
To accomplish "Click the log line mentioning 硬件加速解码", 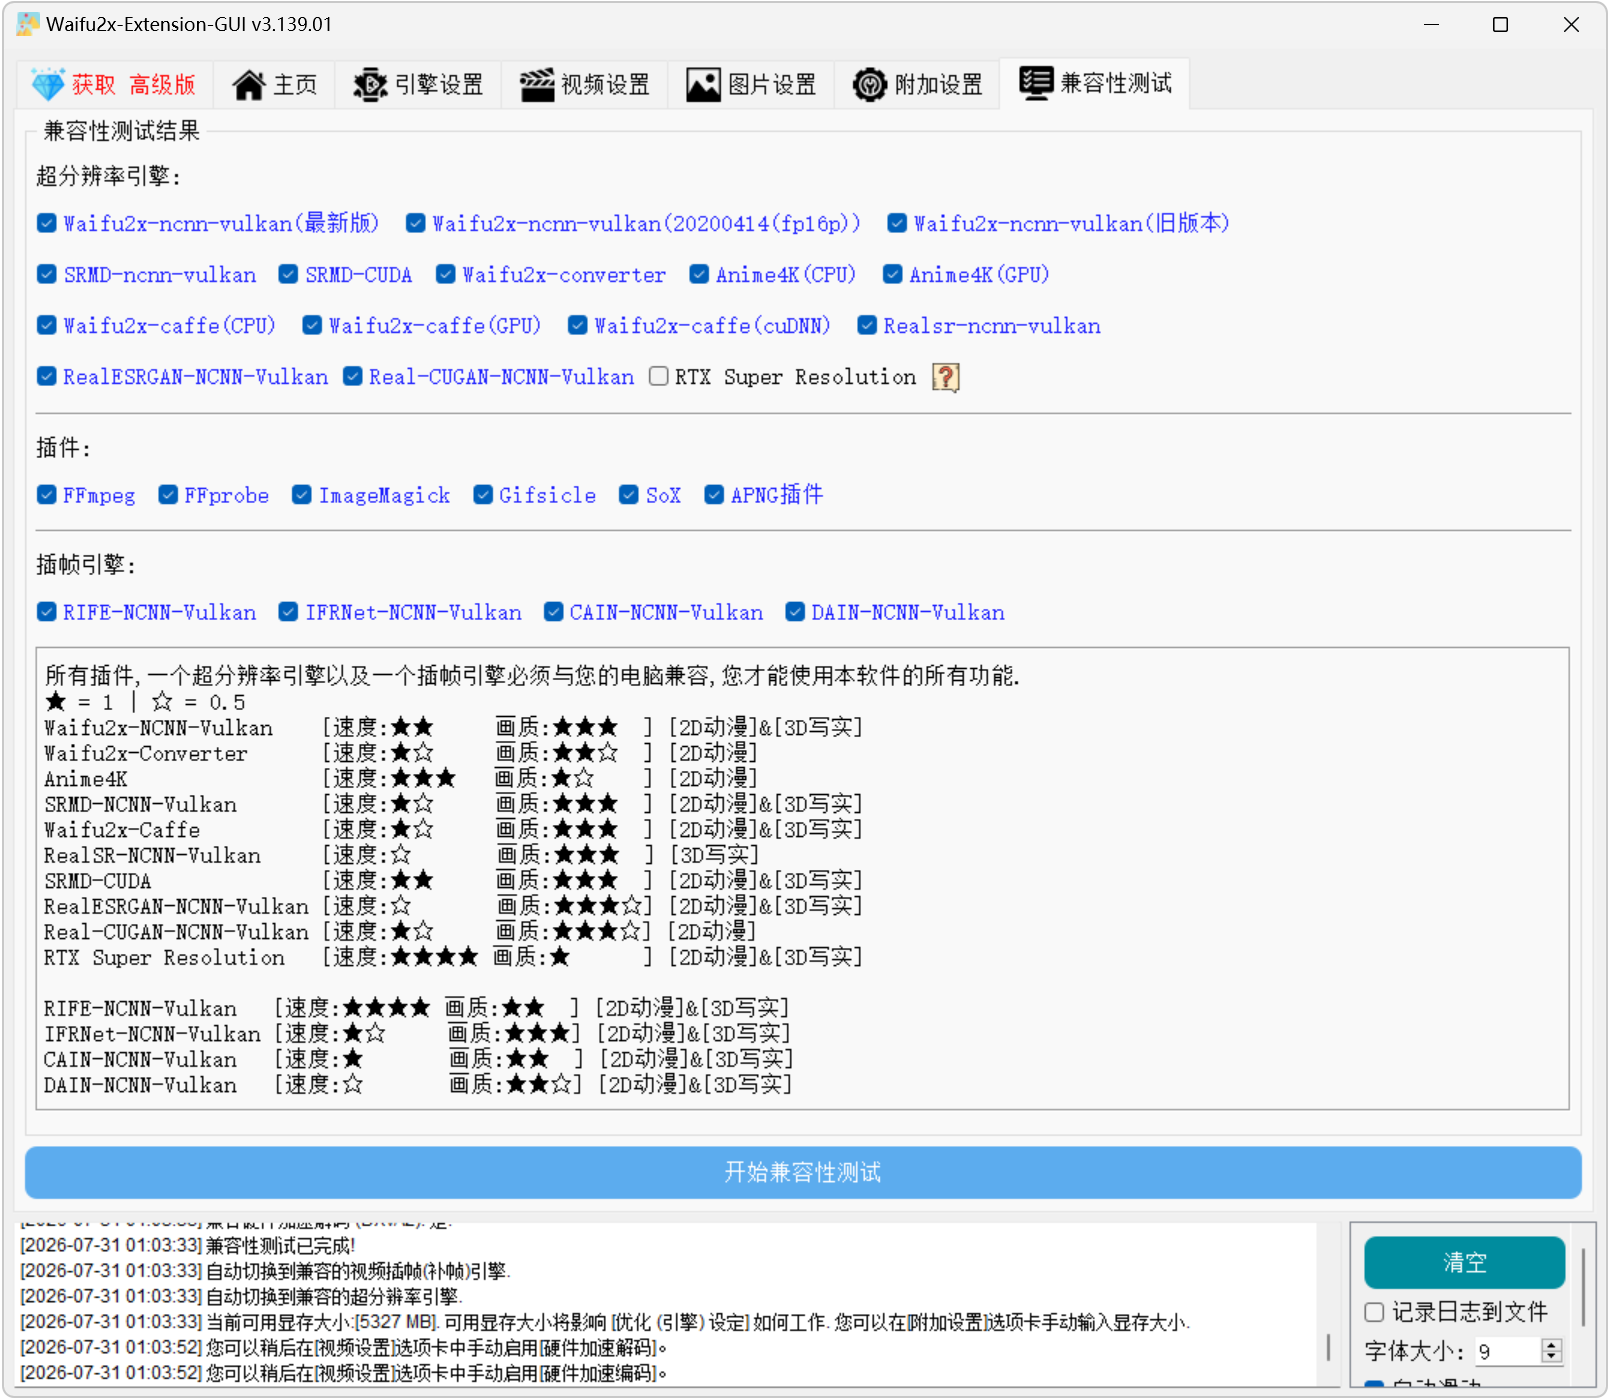I will [x=344, y=1347].
